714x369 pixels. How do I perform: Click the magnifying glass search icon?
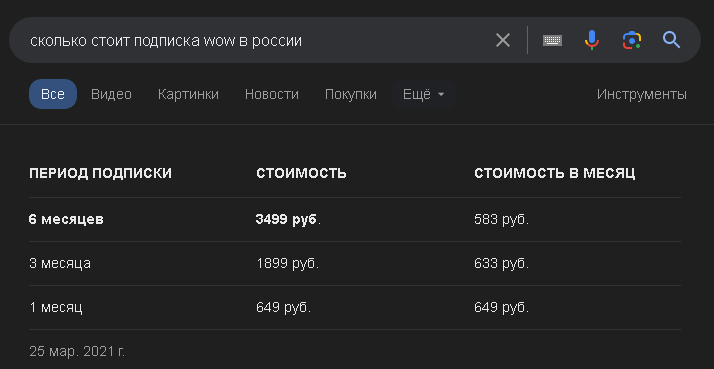pos(671,41)
